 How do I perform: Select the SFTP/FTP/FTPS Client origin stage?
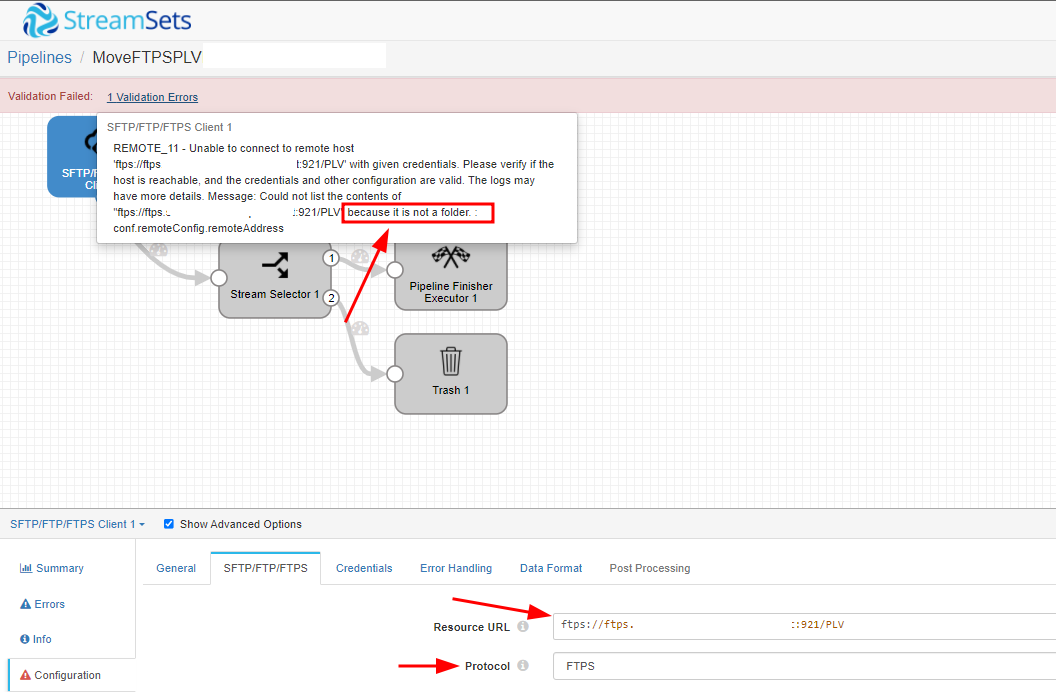tap(72, 157)
